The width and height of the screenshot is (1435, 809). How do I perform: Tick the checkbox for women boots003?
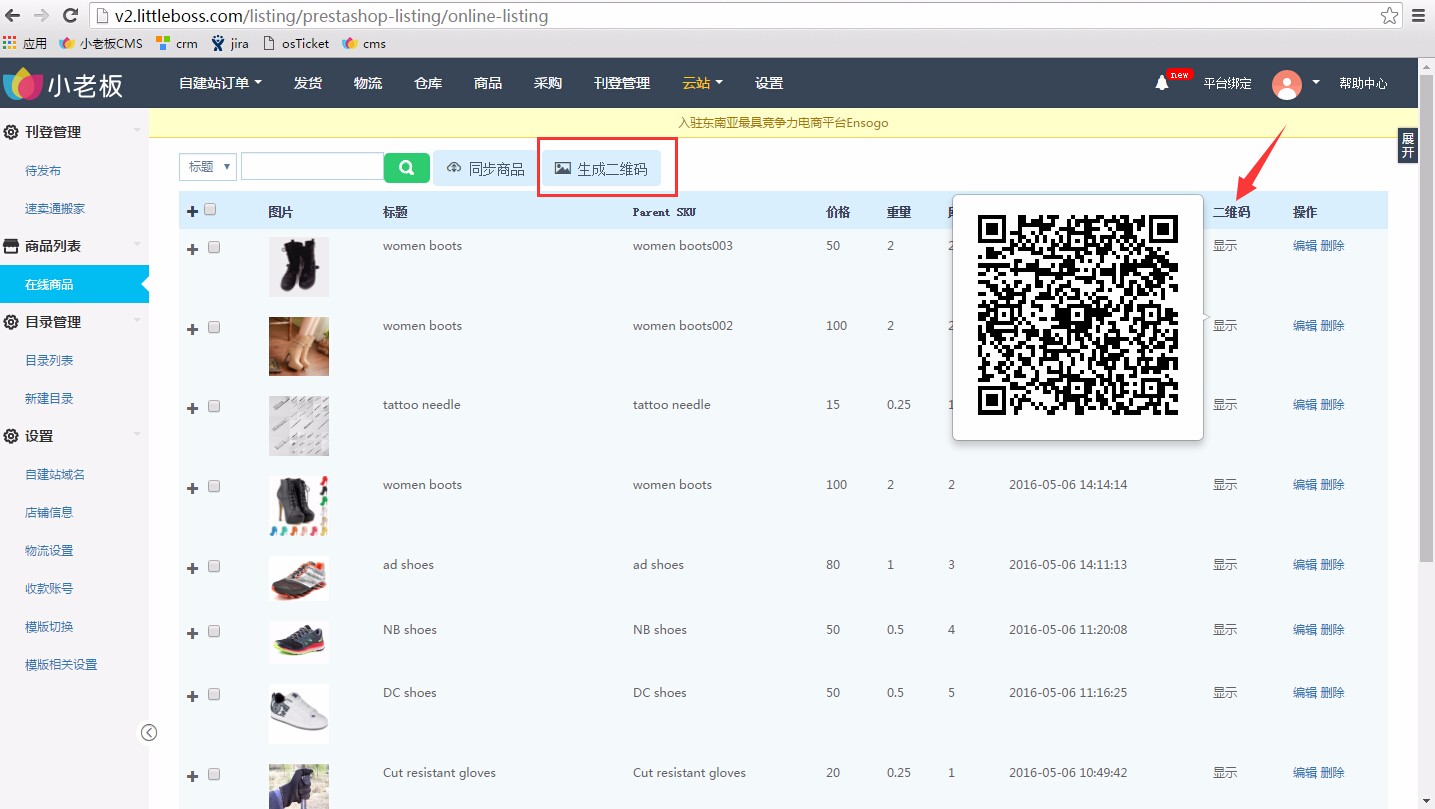214,248
